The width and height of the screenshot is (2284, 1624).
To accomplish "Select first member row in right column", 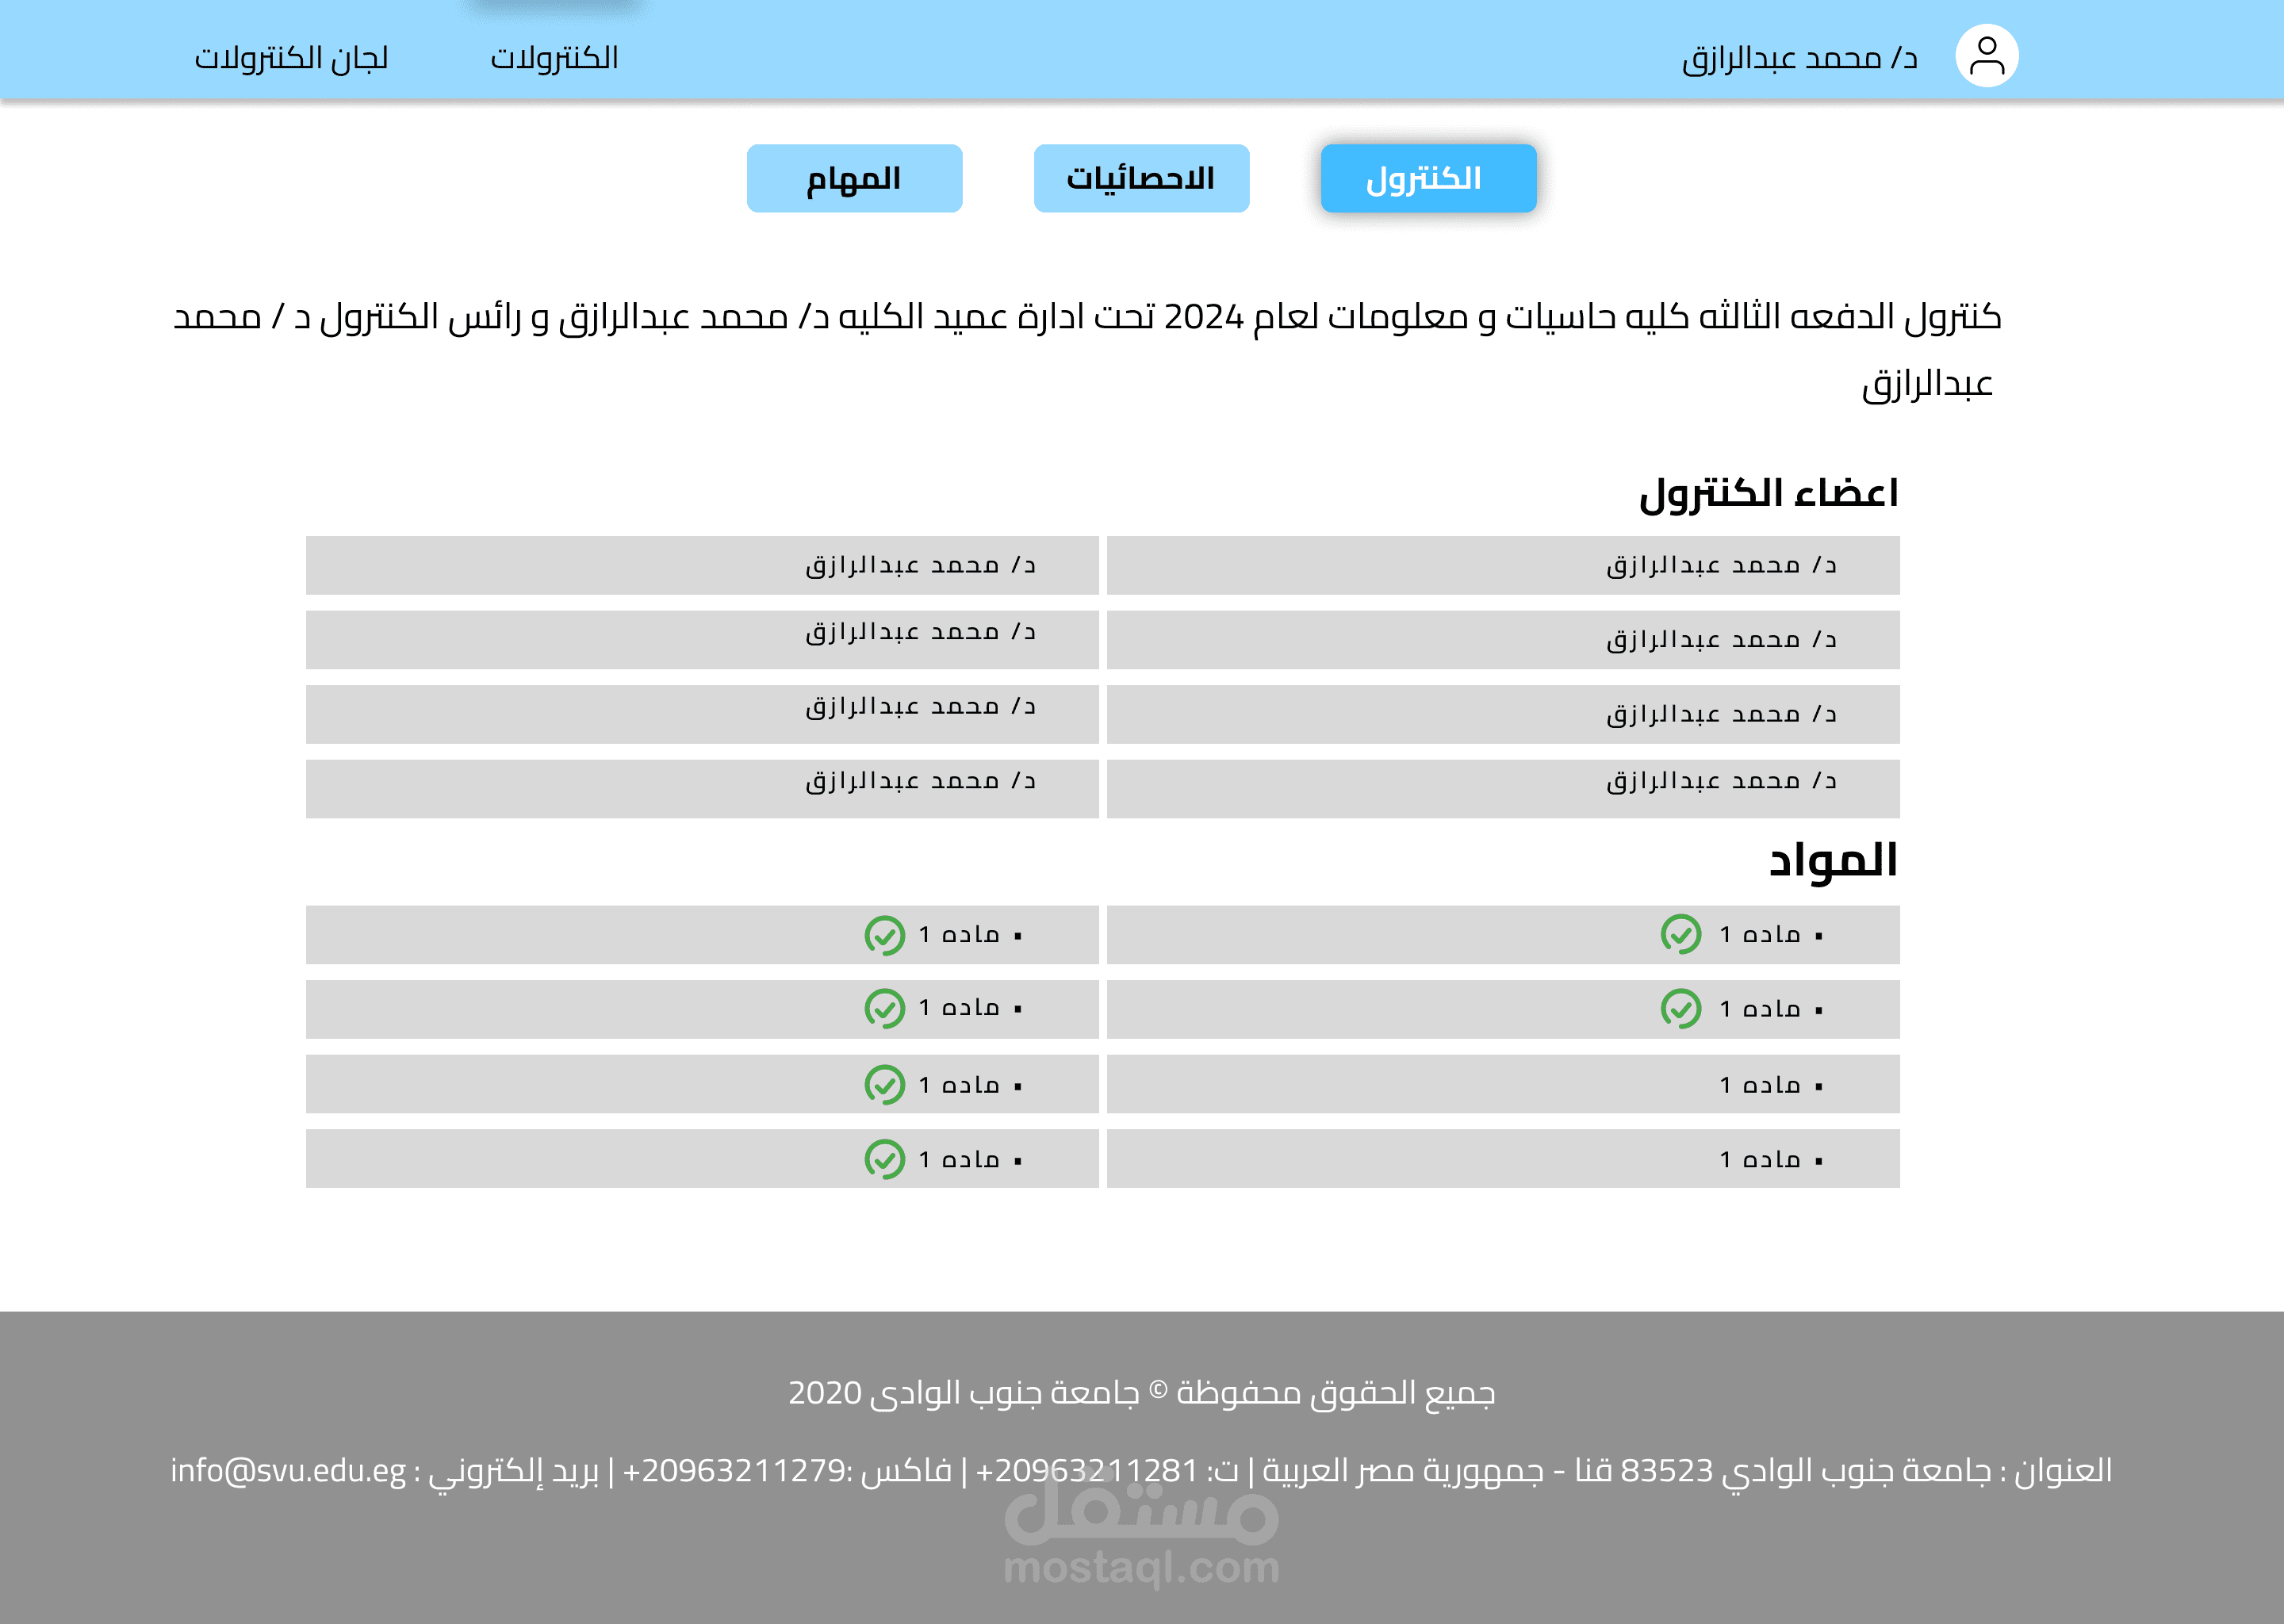I will point(1502,565).
